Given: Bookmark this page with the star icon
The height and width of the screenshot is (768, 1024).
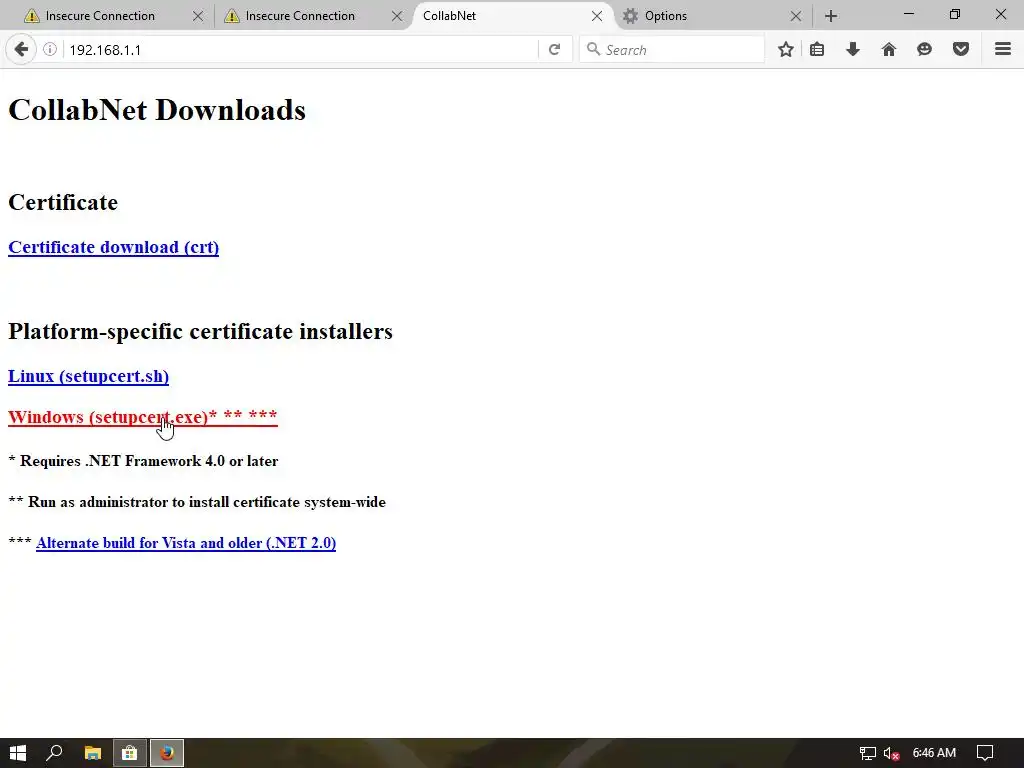Looking at the screenshot, I should coord(786,49).
